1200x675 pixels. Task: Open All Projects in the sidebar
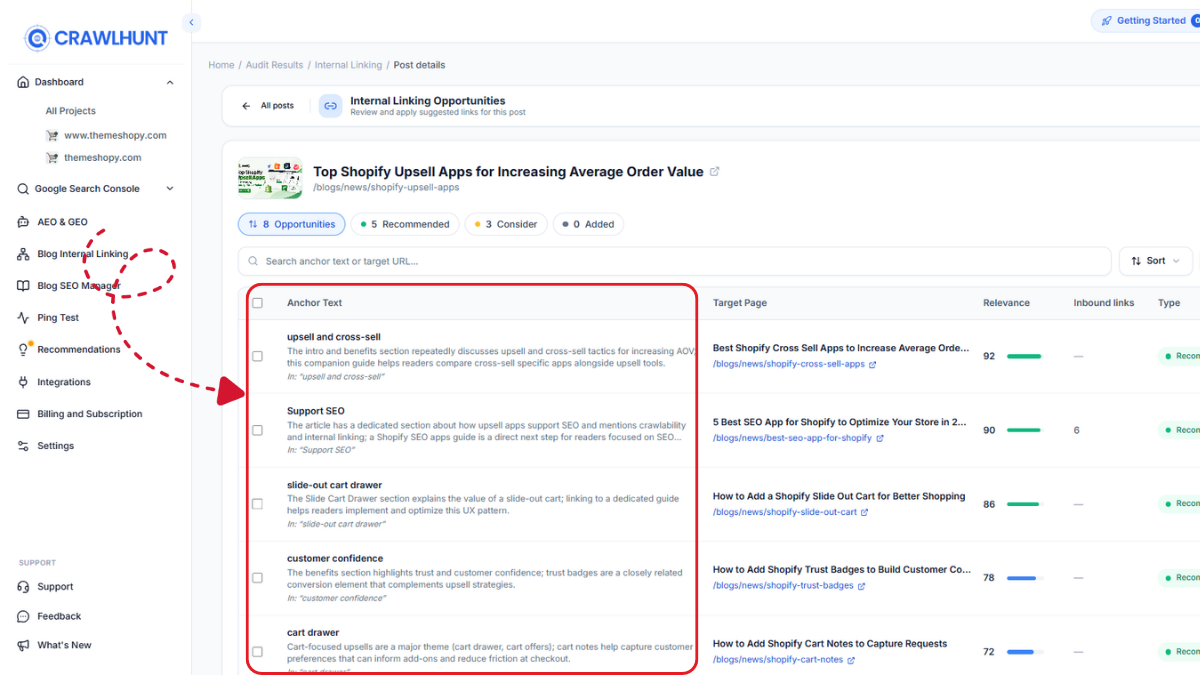click(71, 111)
